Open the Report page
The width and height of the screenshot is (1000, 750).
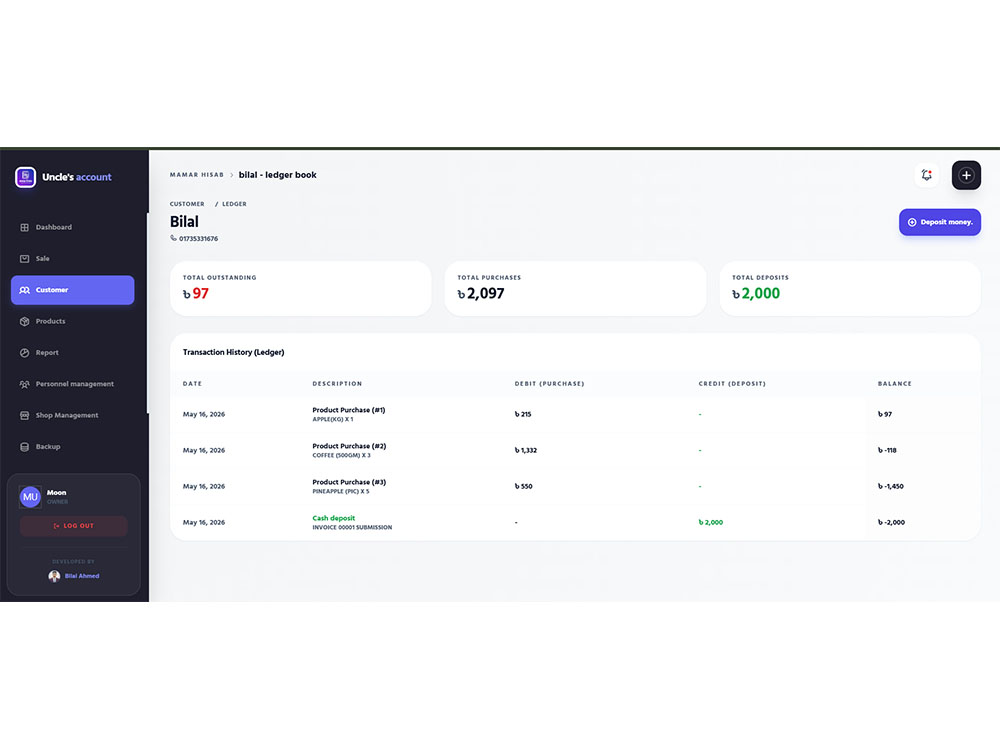click(x=73, y=352)
